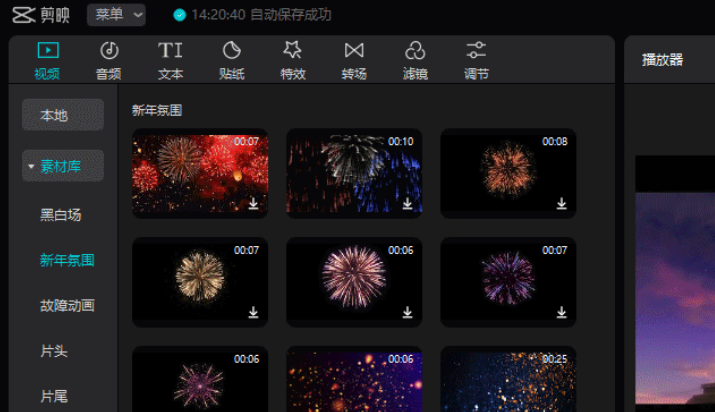This screenshot has width=715, height=412.
Task: Click the 播放器 panel title
Action: 662,60
